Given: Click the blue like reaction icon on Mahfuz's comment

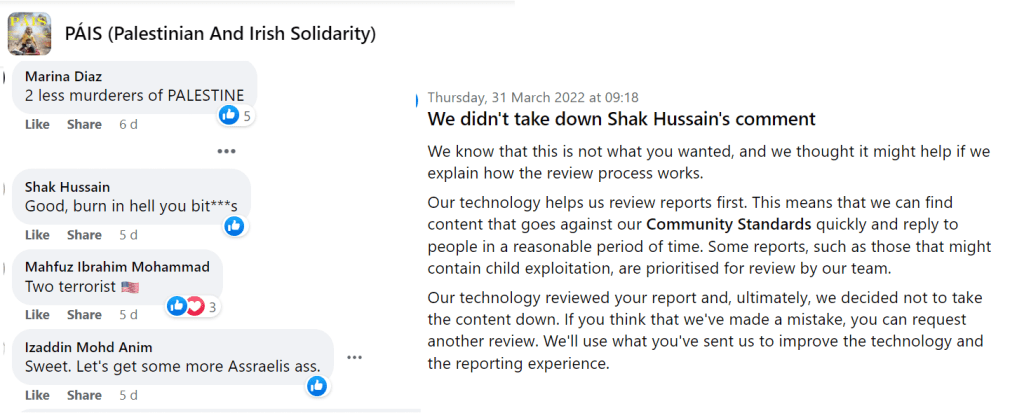Looking at the screenshot, I should click(177, 306).
